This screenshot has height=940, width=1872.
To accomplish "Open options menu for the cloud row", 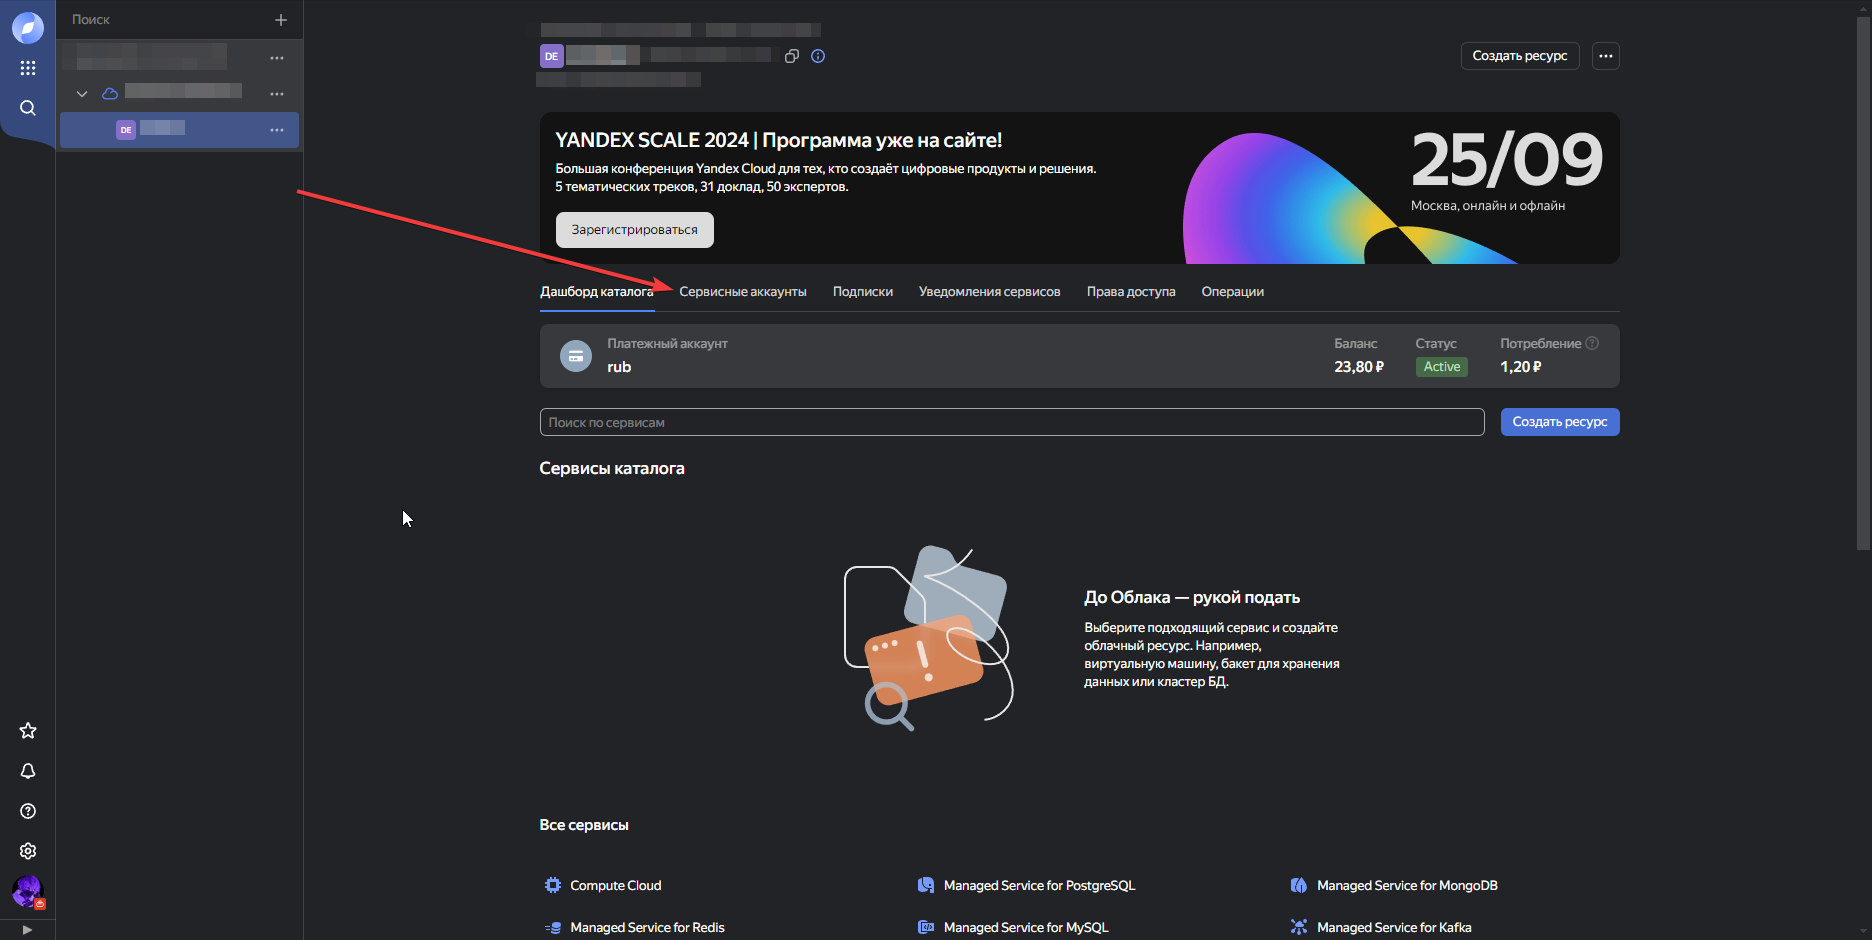I will click(277, 94).
